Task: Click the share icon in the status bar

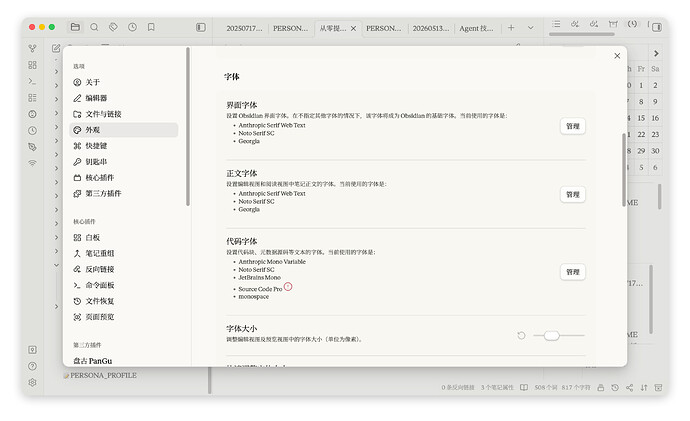Action: point(630,388)
